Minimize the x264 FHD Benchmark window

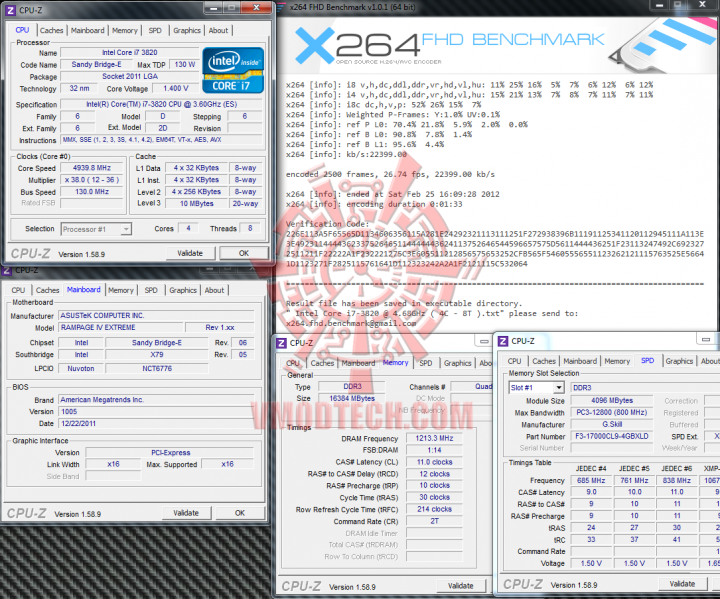point(660,6)
